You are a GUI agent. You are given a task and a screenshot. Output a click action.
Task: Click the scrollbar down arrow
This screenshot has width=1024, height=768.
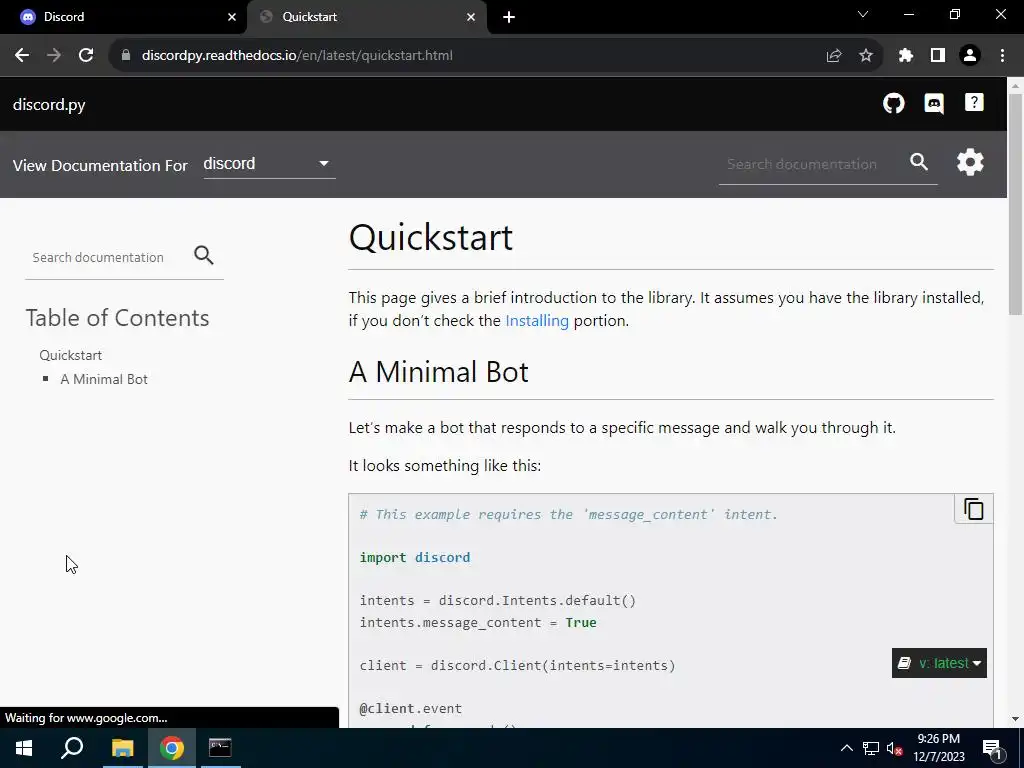1016,719
